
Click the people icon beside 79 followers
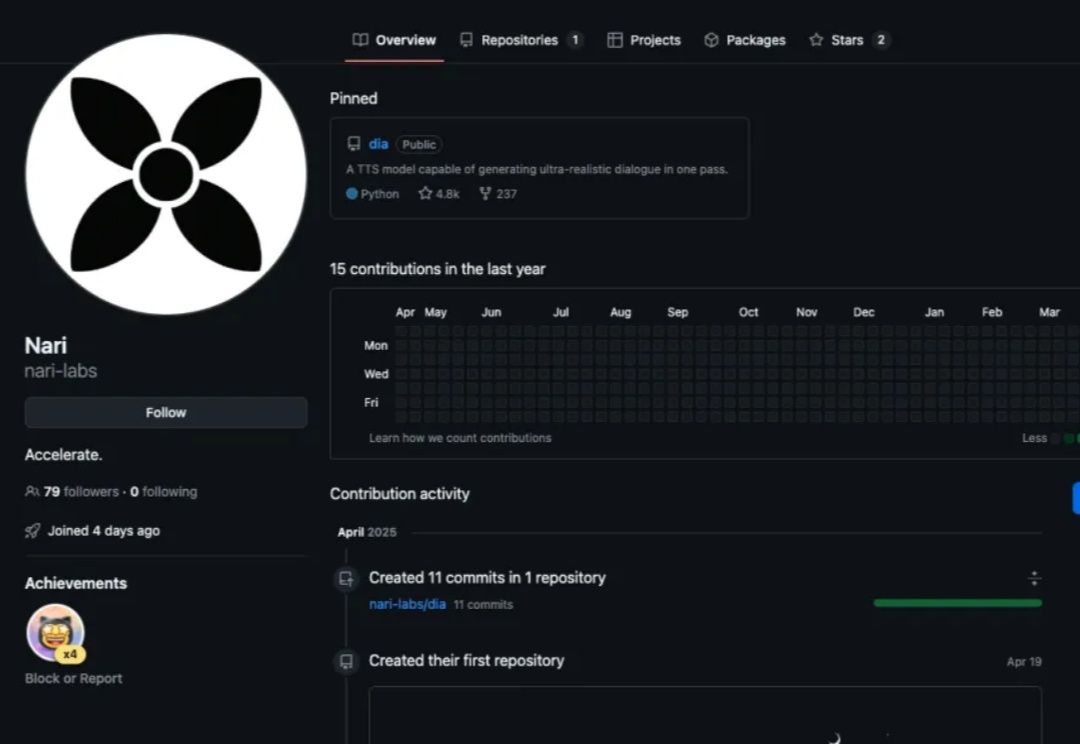coord(32,492)
